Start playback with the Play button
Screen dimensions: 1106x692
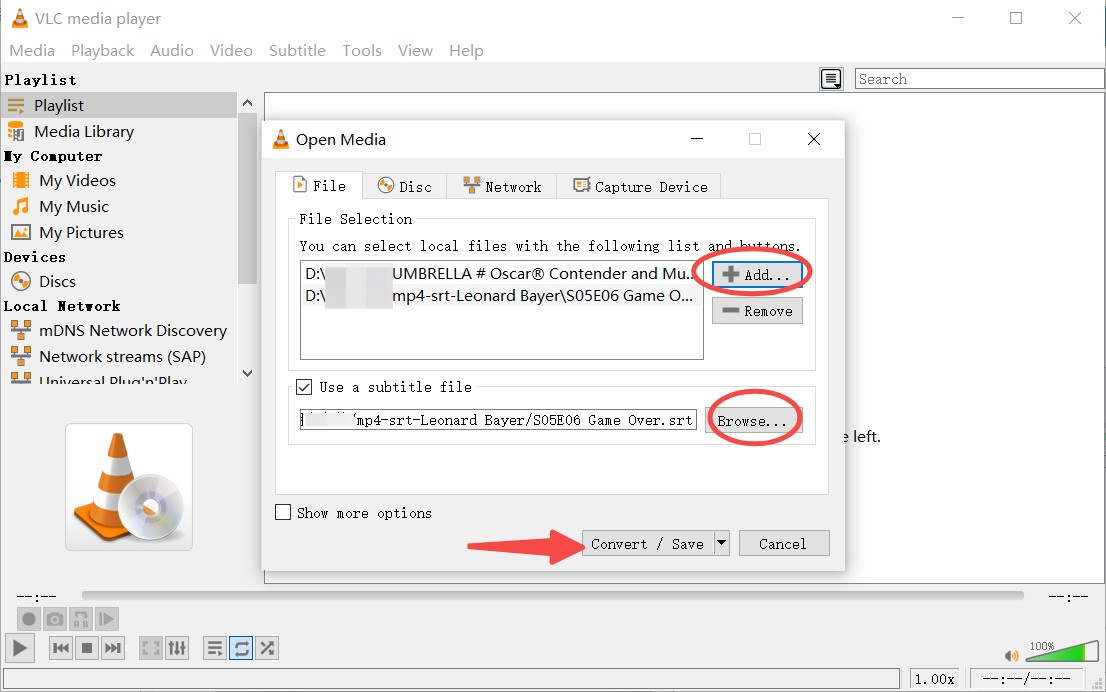coord(20,648)
